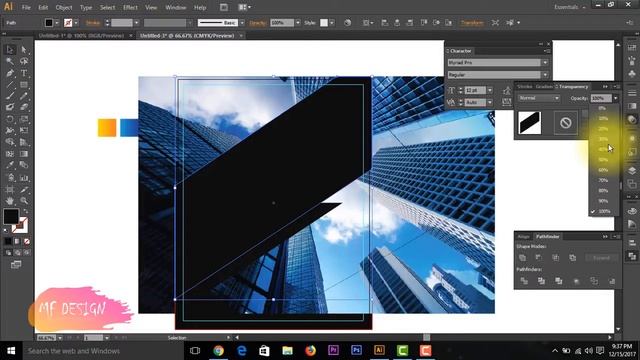Open the Layers panel from the dock
This screenshot has width=640, height=360.
click(632, 171)
